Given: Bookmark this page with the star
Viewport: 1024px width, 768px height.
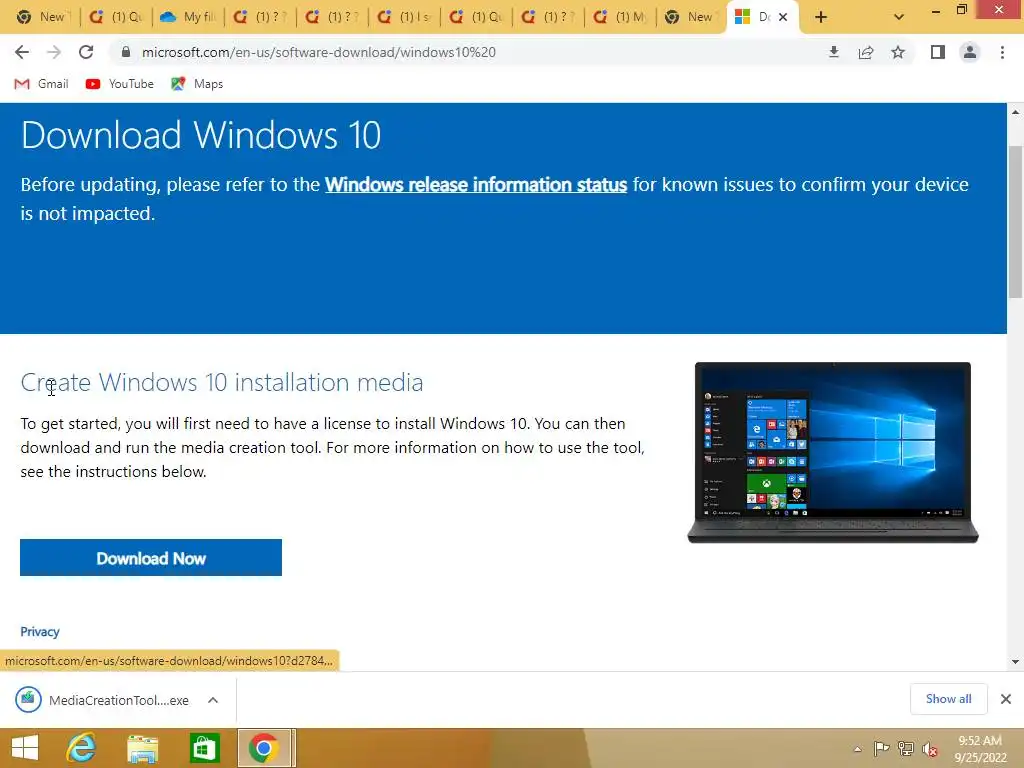Looking at the screenshot, I should [899, 52].
